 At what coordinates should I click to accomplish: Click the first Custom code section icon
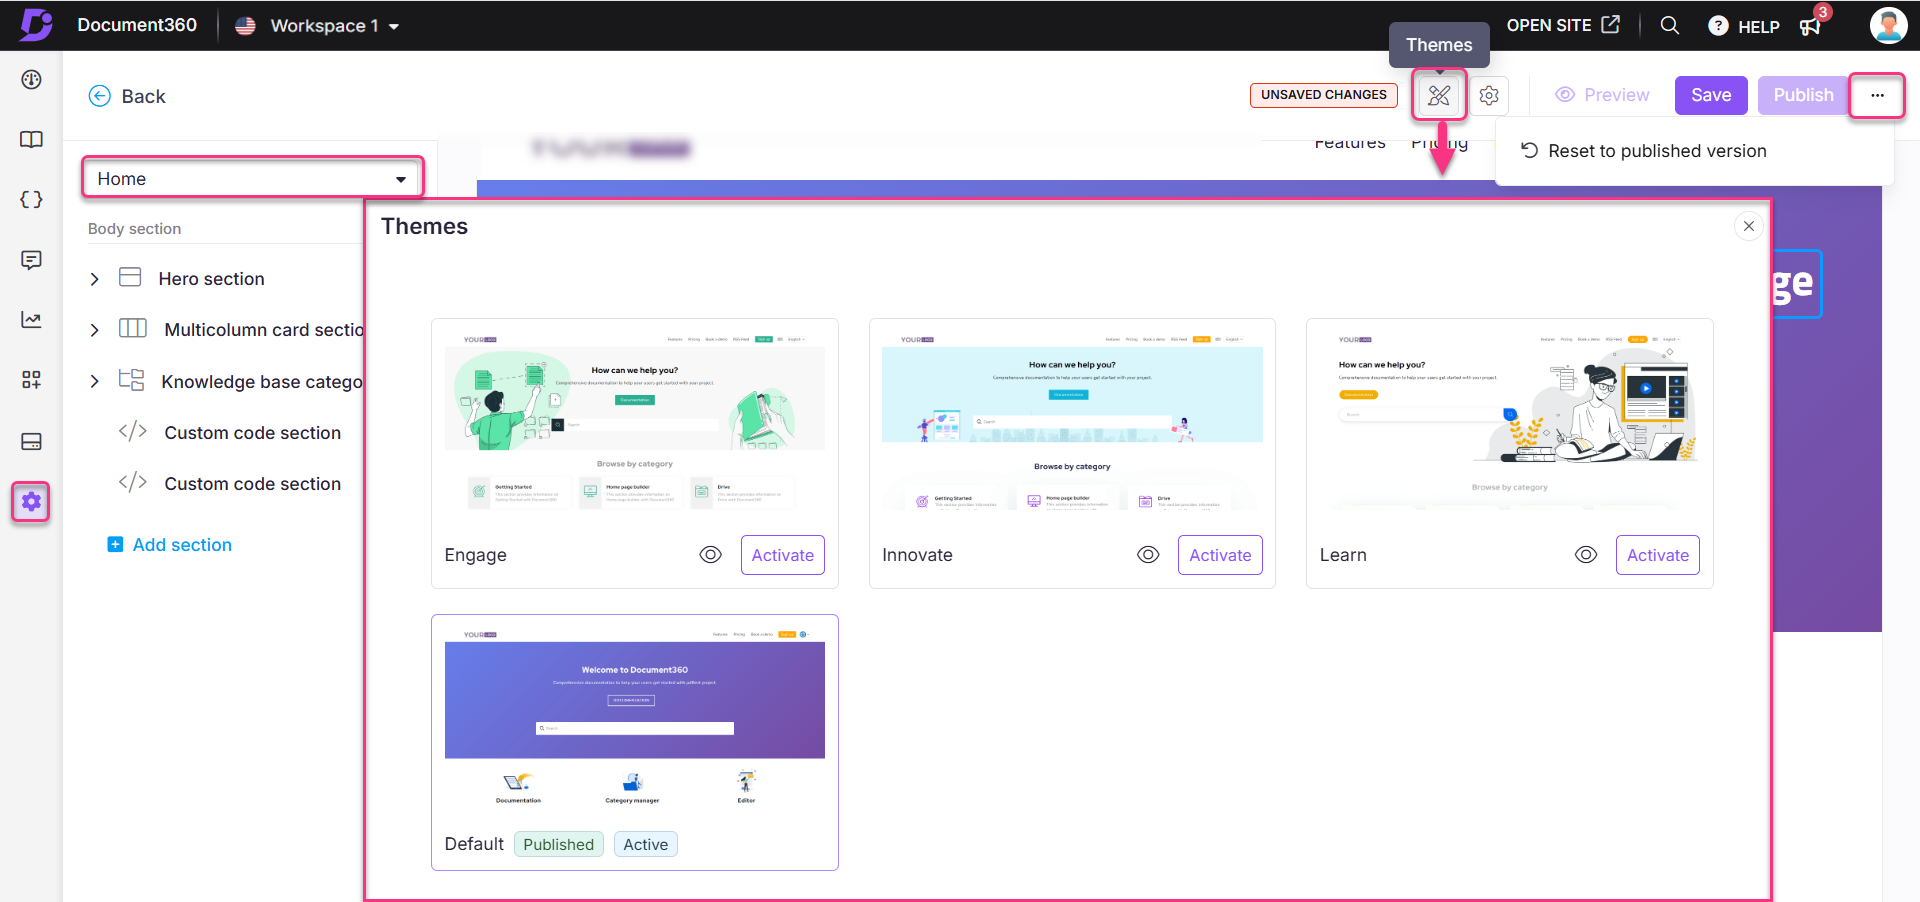[x=133, y=431]
